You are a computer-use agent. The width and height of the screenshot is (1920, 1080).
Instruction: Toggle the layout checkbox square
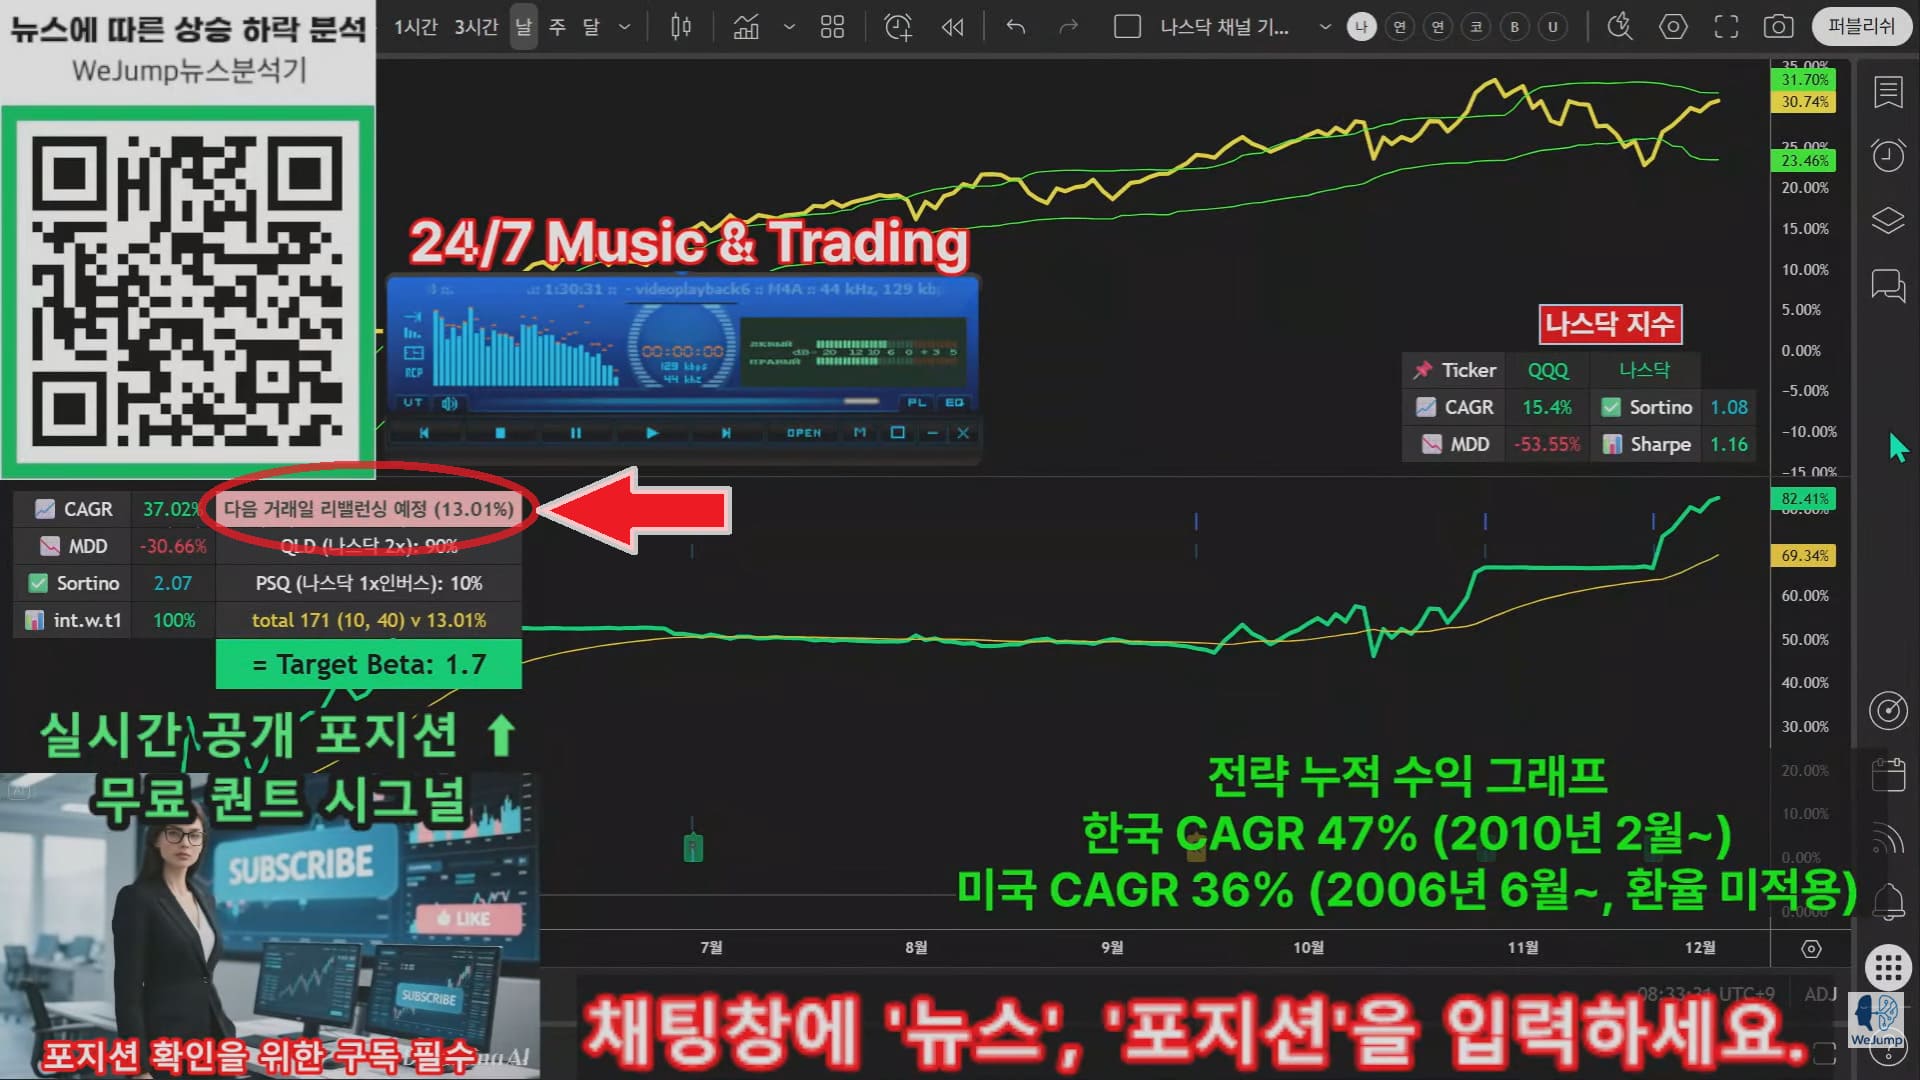coord(1127,27)
